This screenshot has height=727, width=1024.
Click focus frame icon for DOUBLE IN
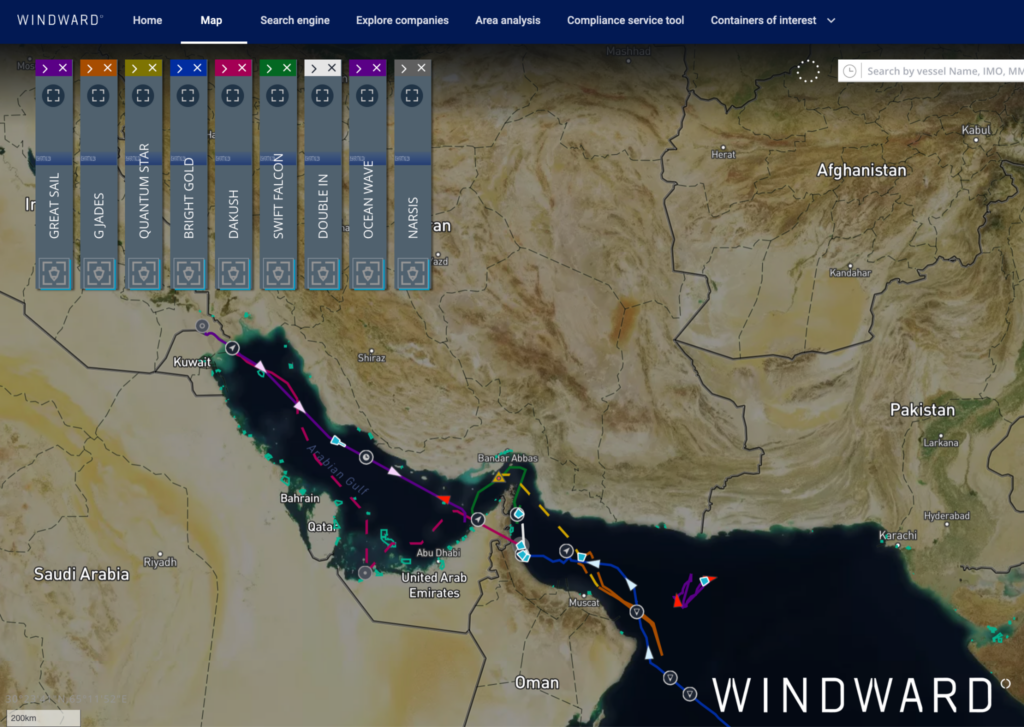(323, 96)
